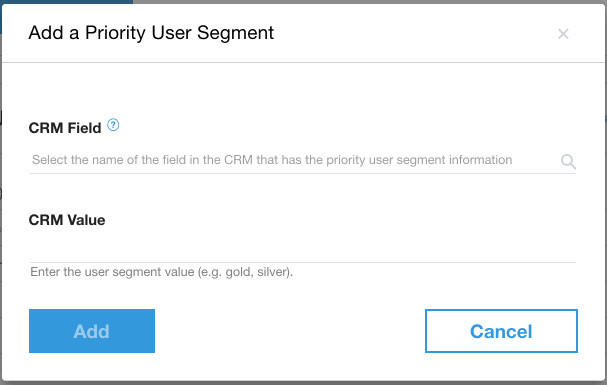607x385 pixels.
Task: Abort adding the segment via Cancel
Action: (501, 331)
